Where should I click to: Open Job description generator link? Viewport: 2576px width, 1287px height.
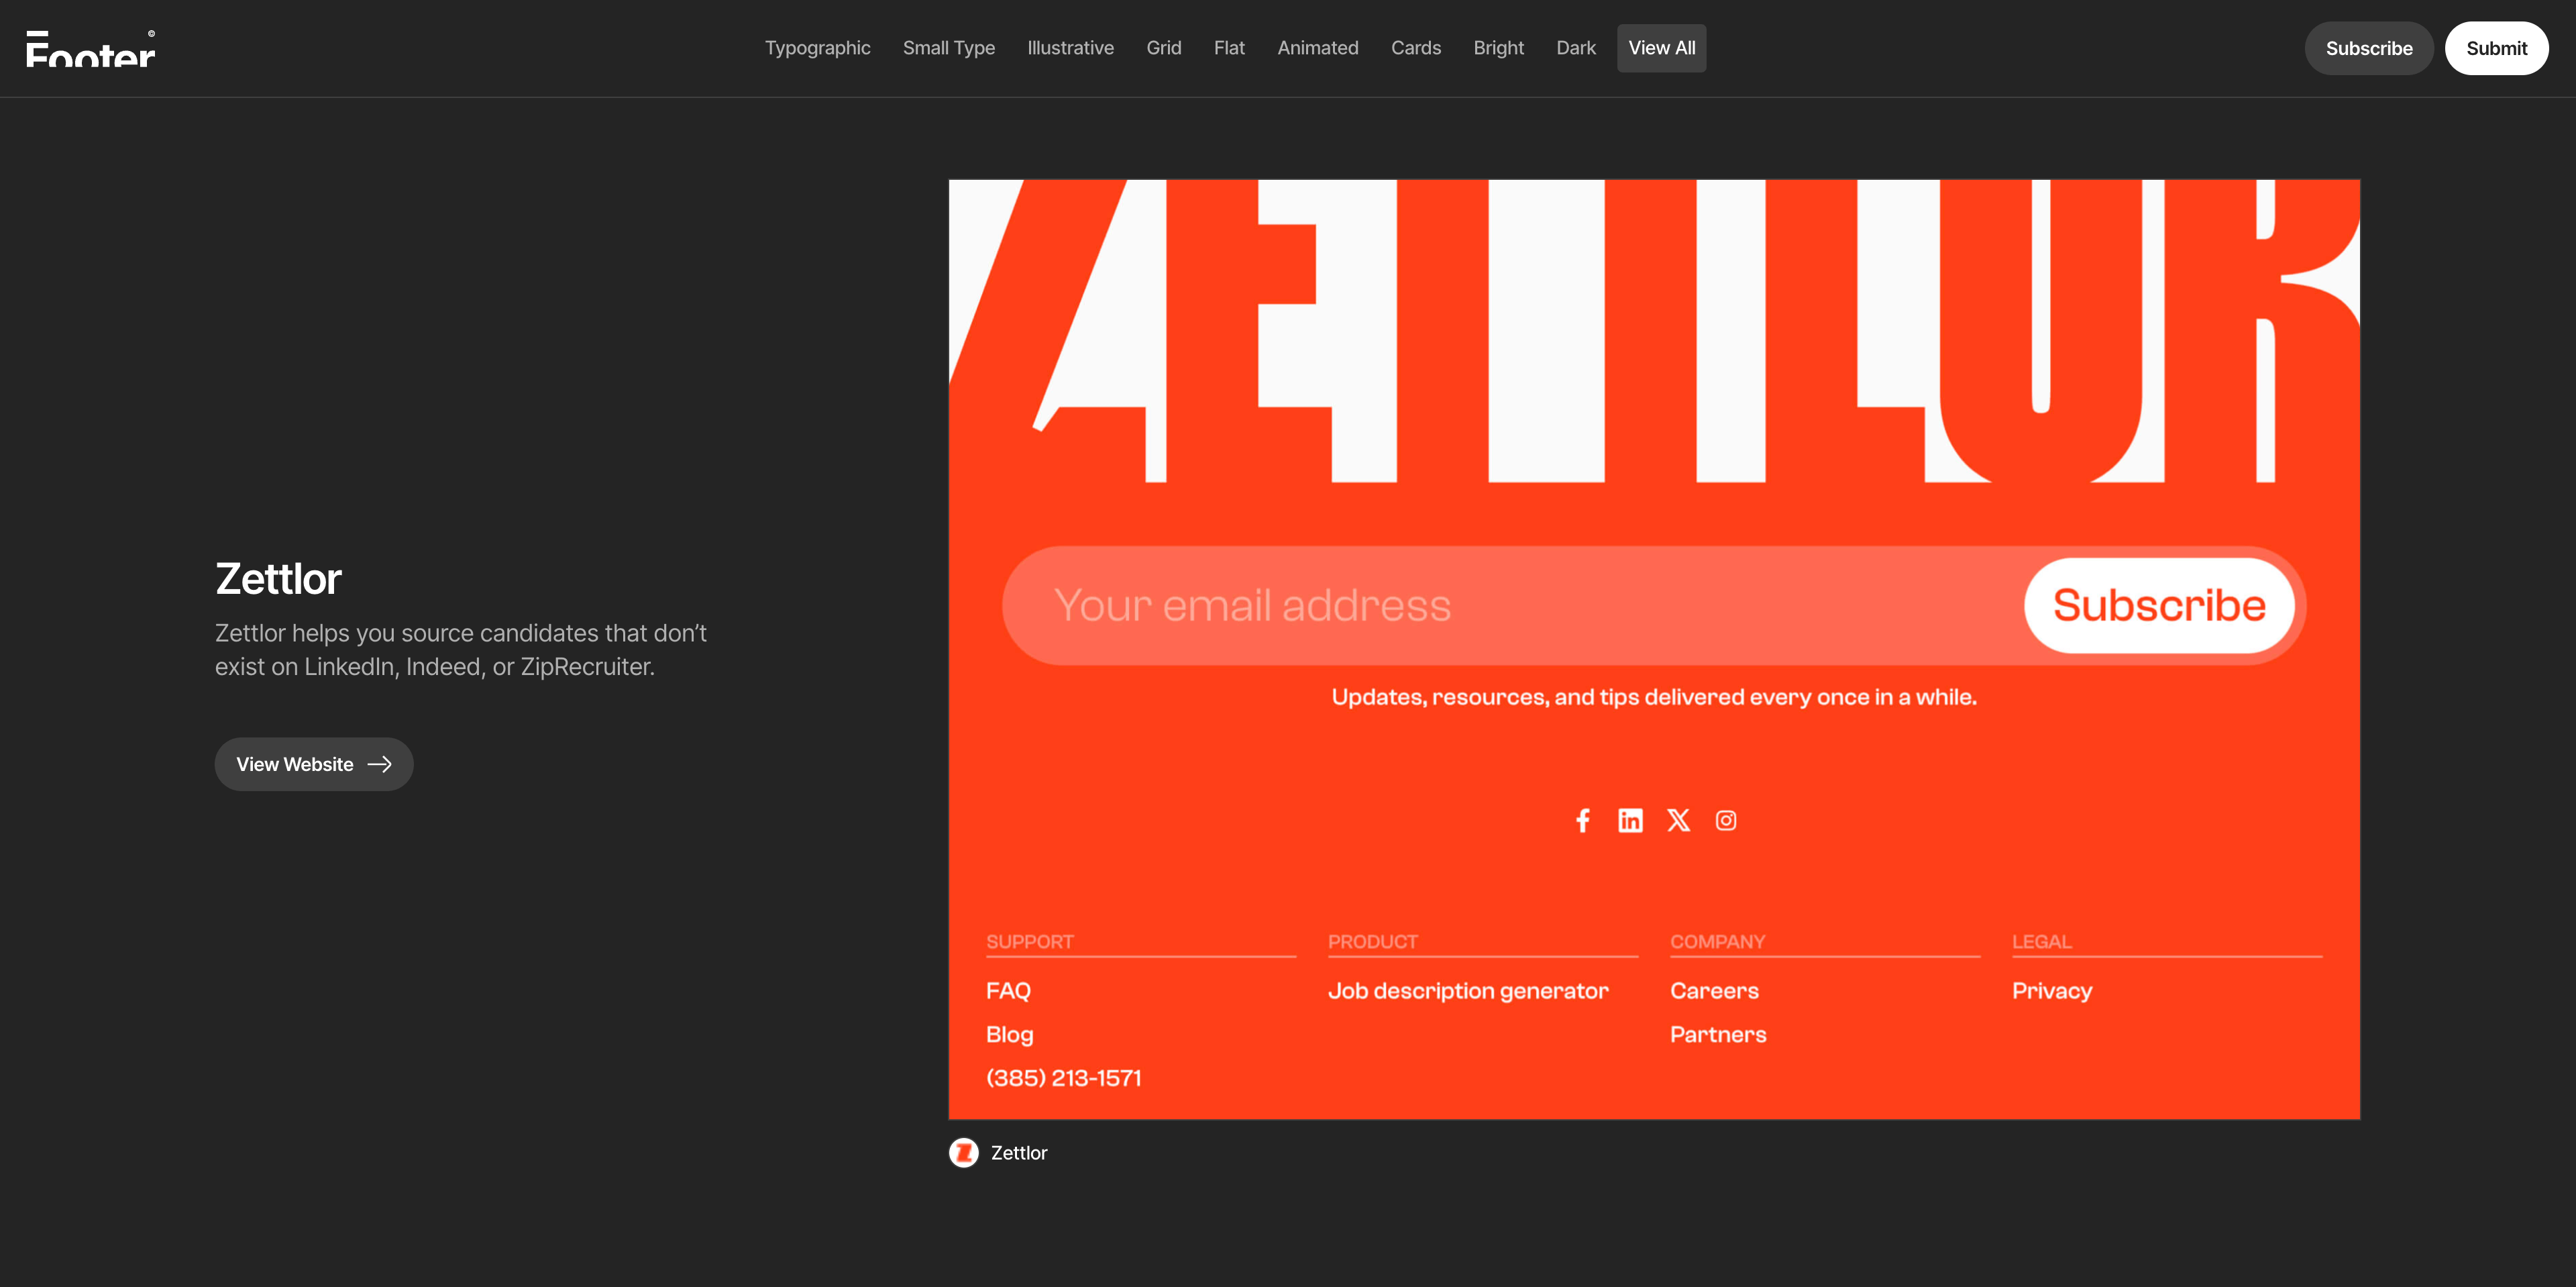pyautogui.click(x=1467, y=991)
